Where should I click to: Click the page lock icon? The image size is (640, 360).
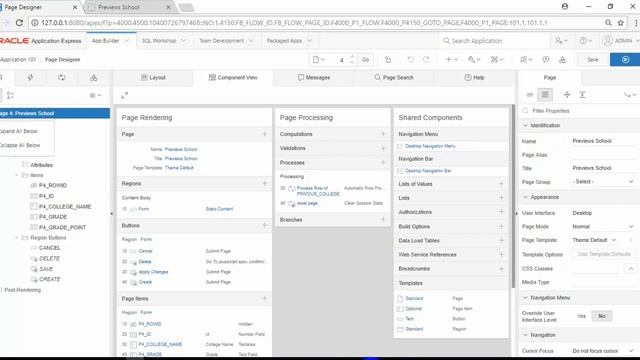point(388,60)
